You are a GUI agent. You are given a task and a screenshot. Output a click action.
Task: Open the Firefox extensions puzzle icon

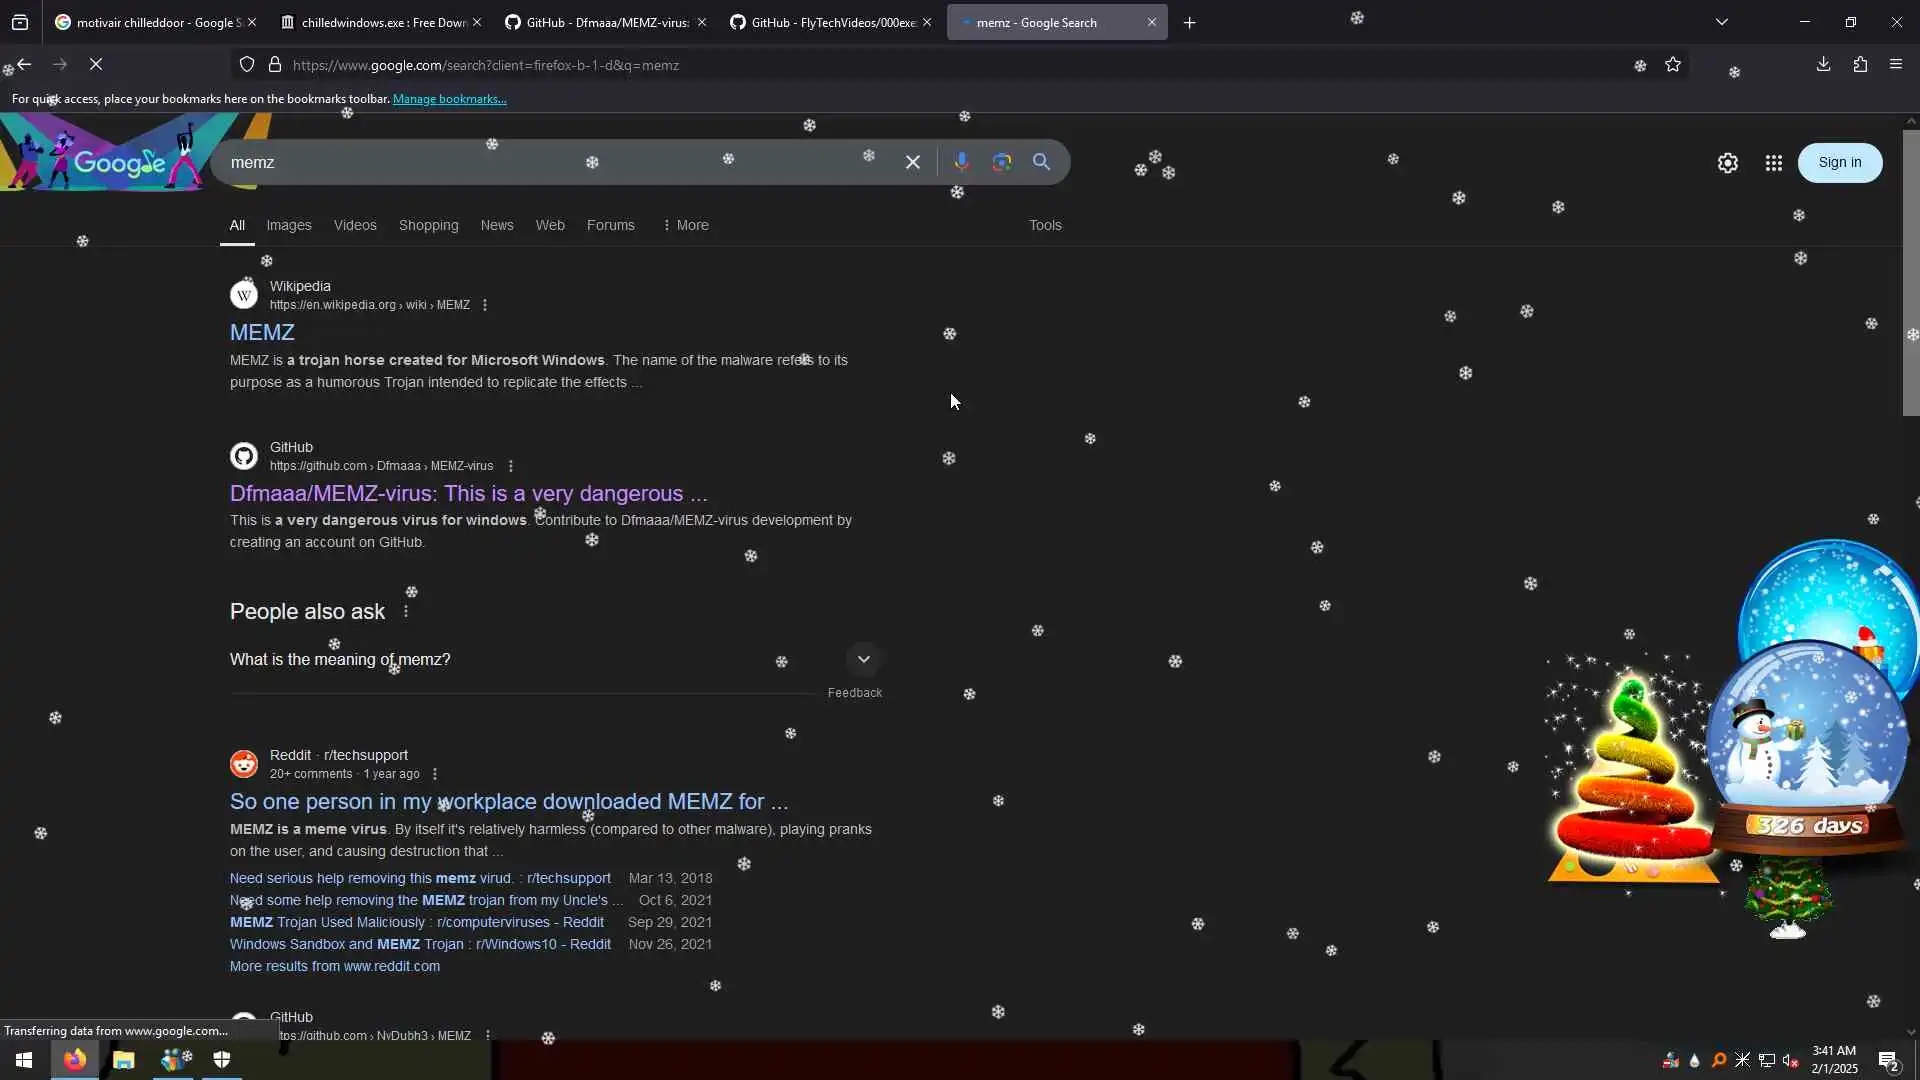point(1860,65)
